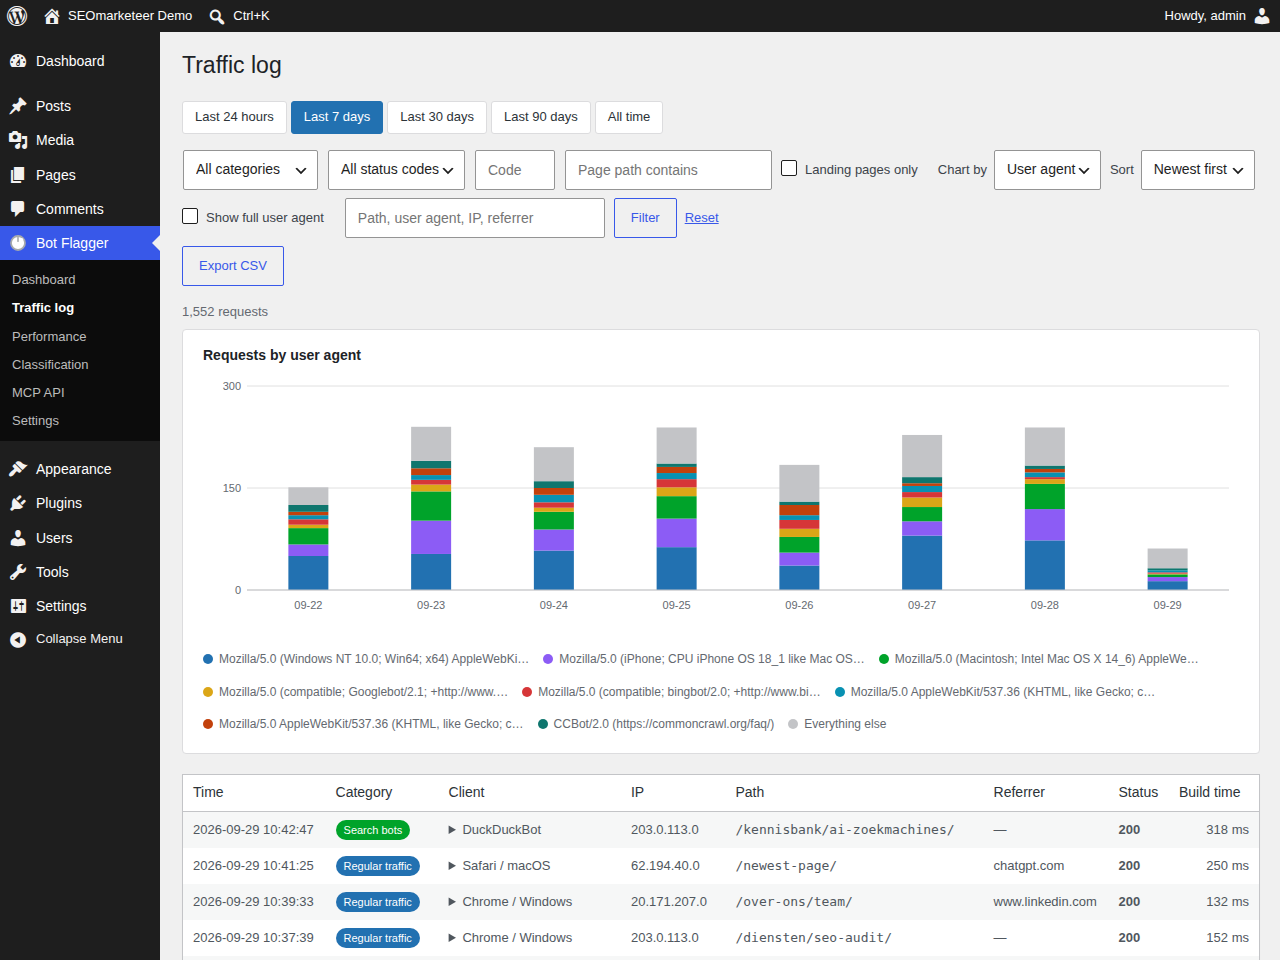Viewport: 1280px width, 960px height.
Task: Toggle the Show full user agent checkbox
Action: (x=190, y=216)
